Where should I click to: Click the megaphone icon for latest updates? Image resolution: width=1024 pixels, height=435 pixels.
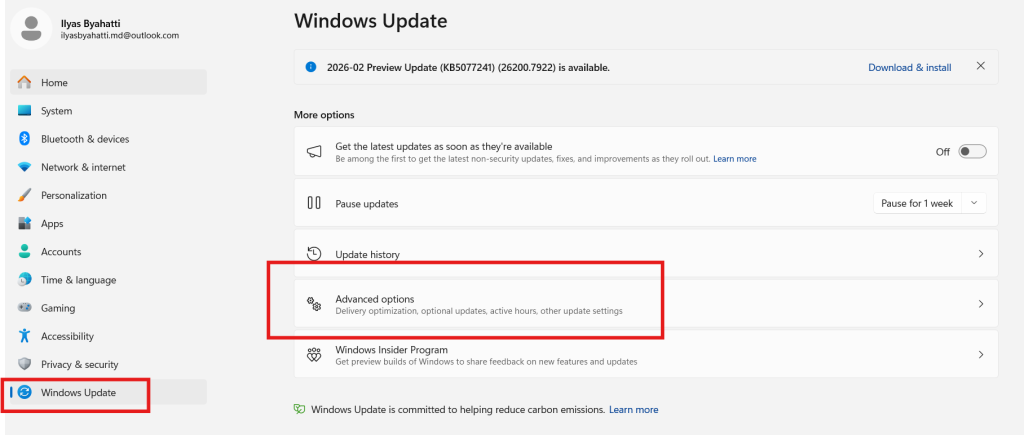(314, 152)
